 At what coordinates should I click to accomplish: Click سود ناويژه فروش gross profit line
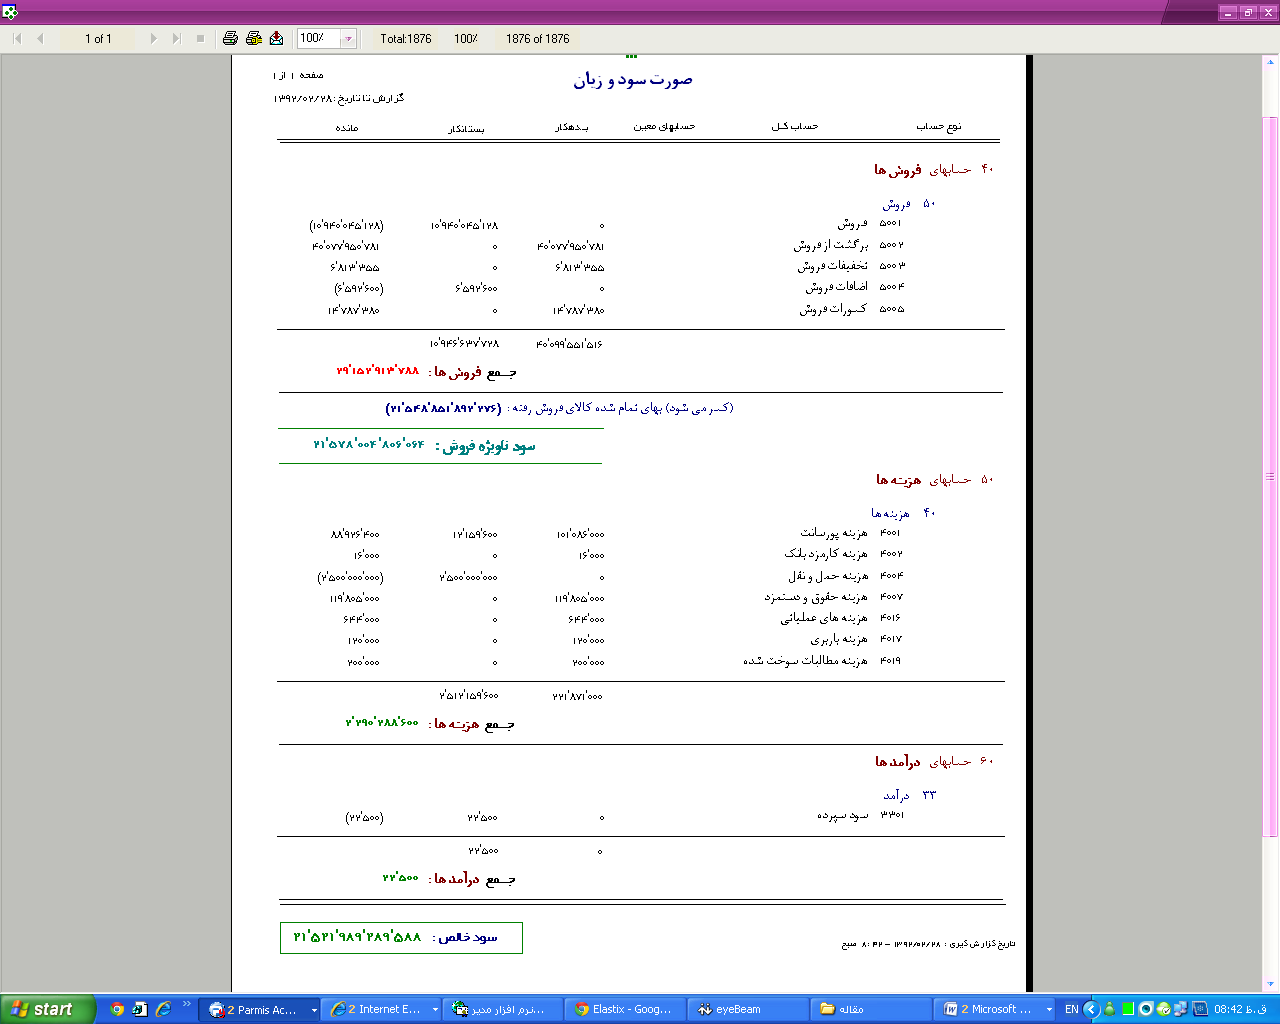click(424, 446)
